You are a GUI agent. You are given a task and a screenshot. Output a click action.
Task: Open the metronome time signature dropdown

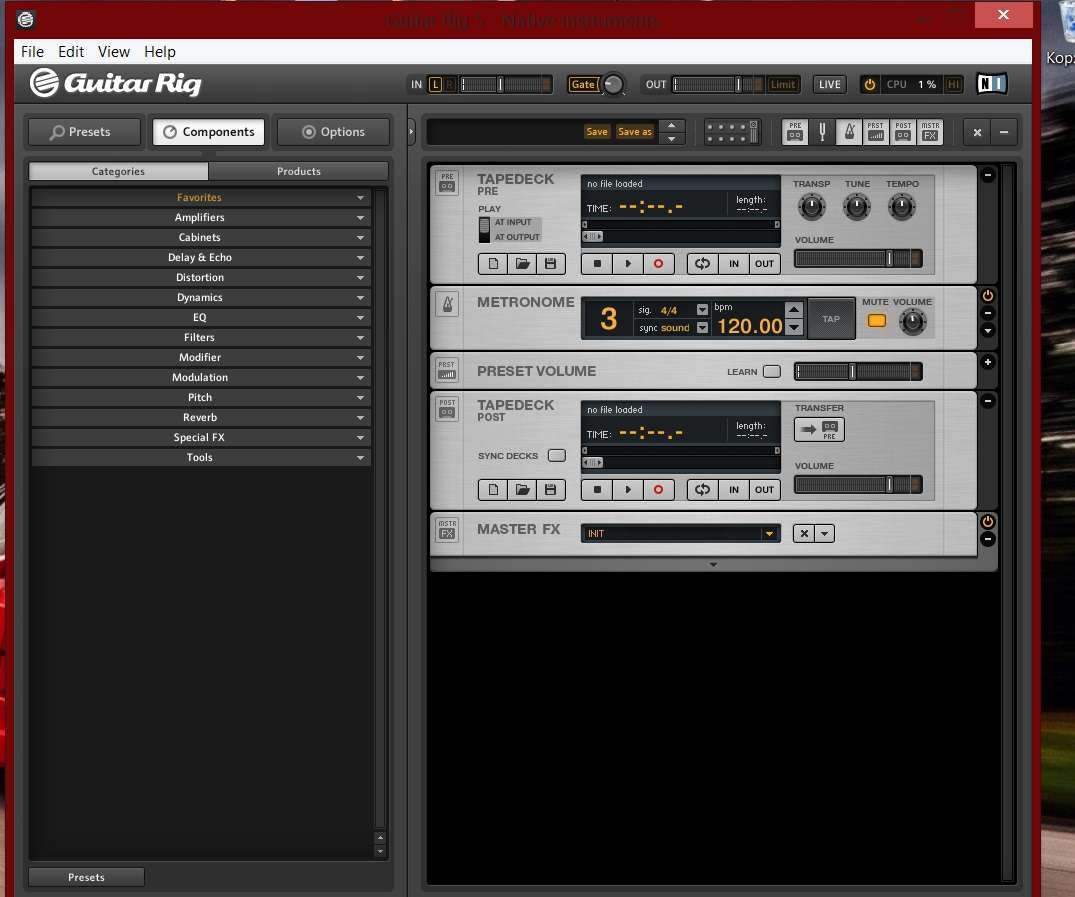tap(702, 310)
